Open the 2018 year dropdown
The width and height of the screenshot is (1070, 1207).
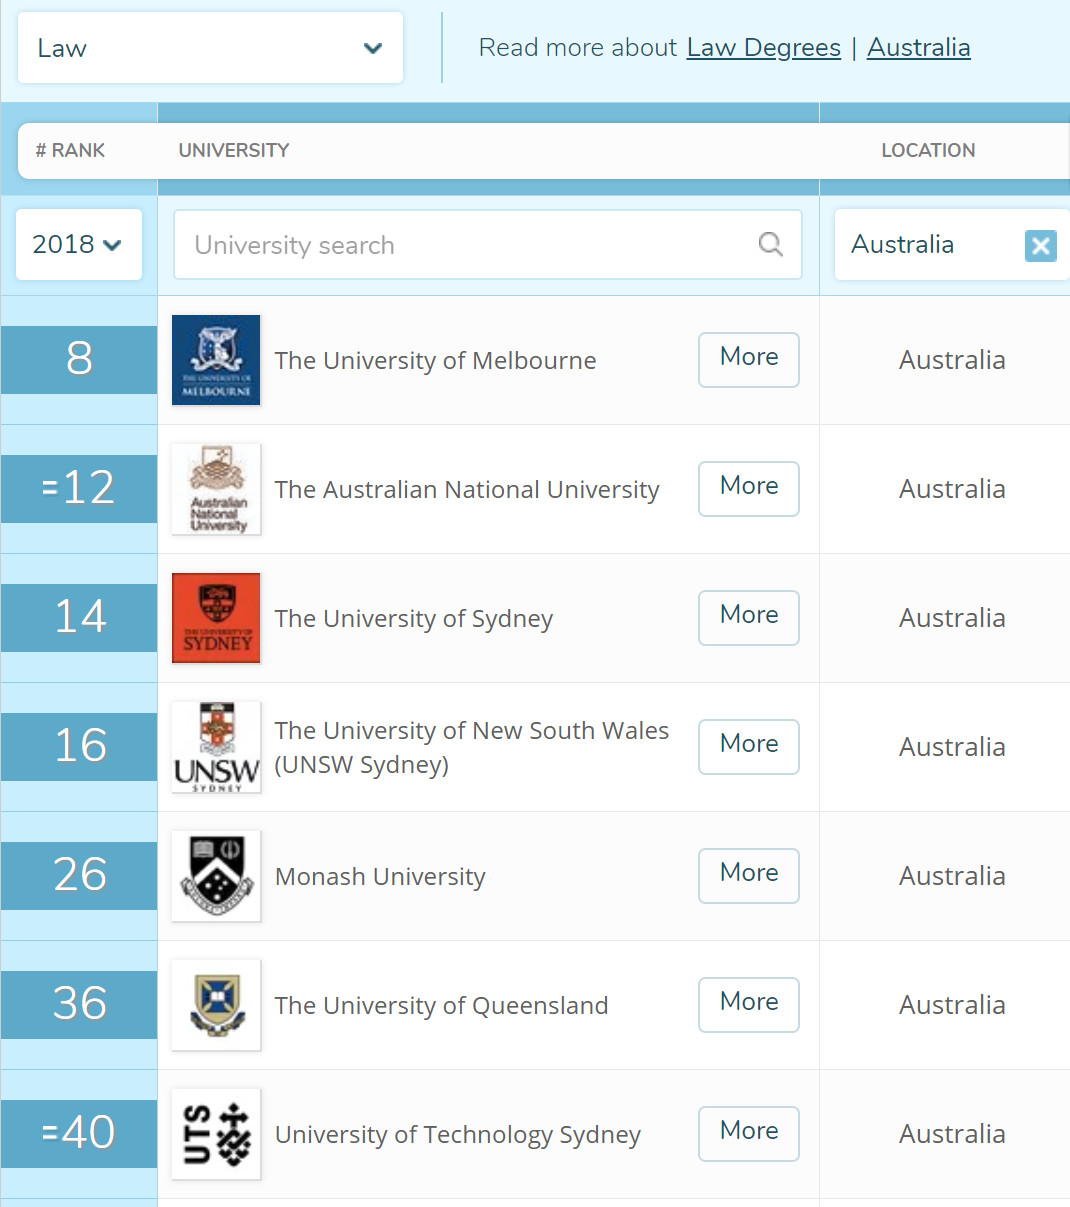point(78,244)
